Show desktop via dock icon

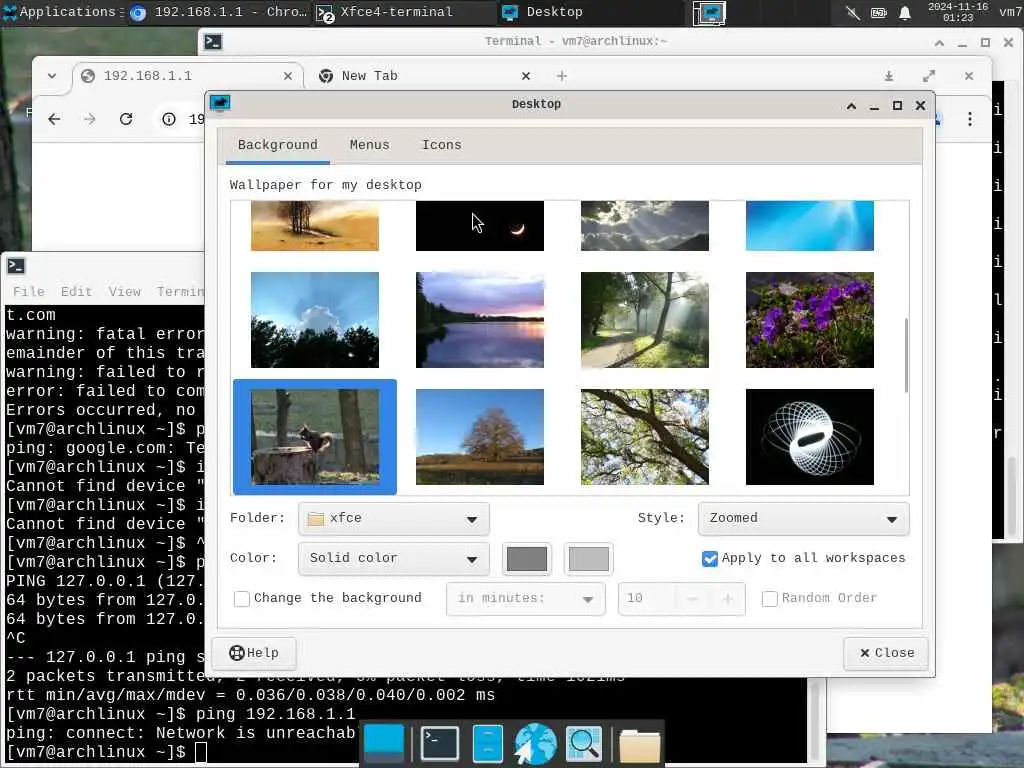tap(383, 743)
